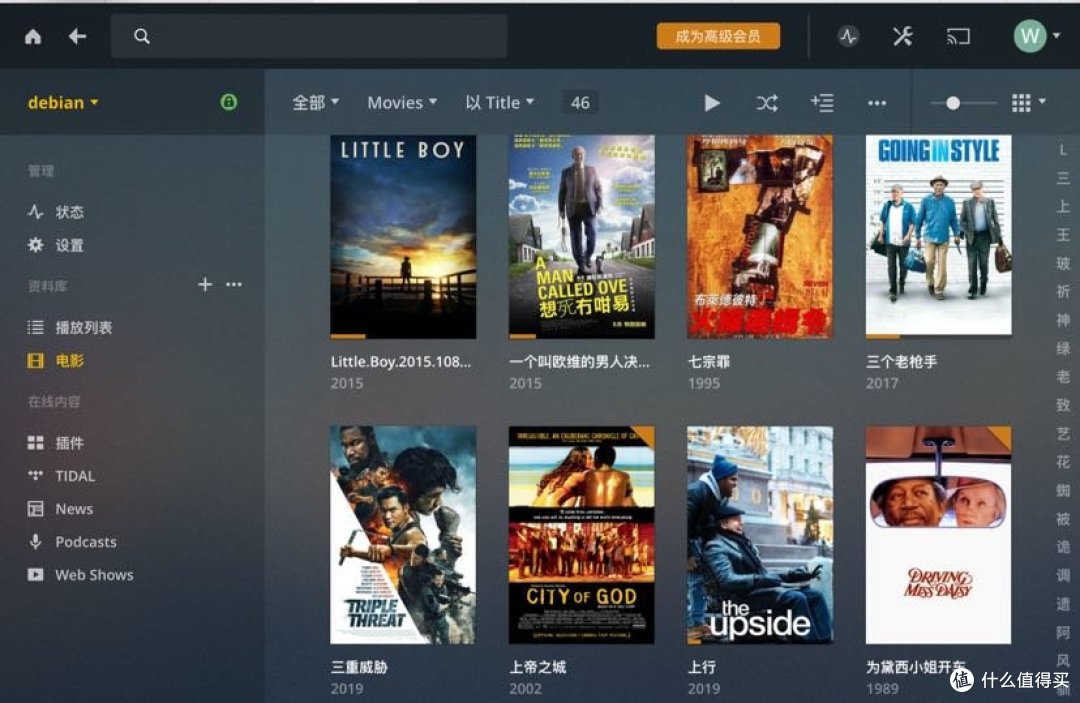
Task: Open server activity status icon
Action: pos(848,35)
